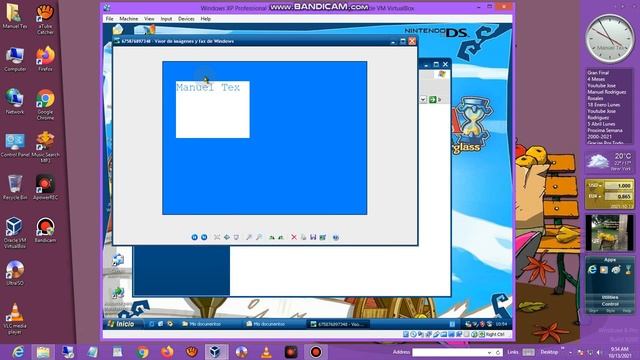Open Control Panel desktop icon
Screen dimensions: 640x360
click(x=15, y=145)
